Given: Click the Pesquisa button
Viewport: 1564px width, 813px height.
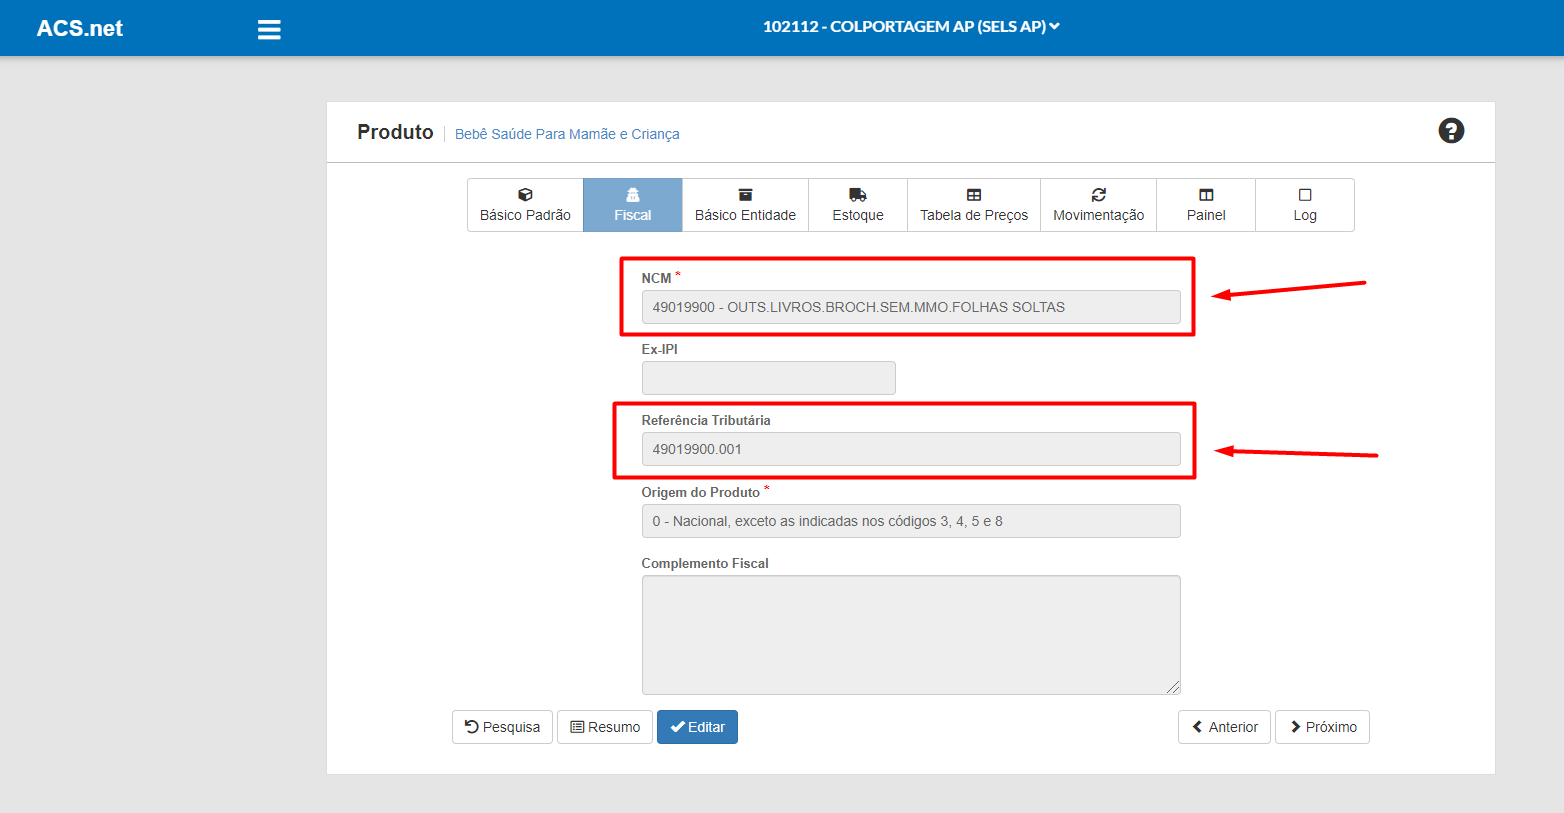Looking at the screenshot, I should point(502,727).
